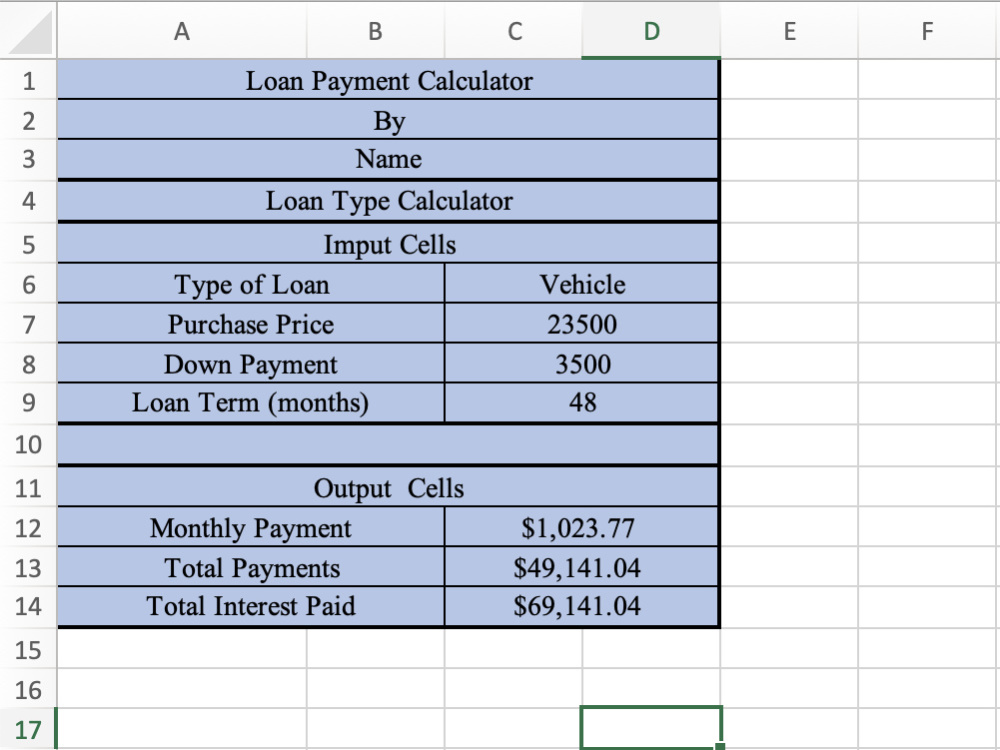Select column E via its header

(790, 31)
